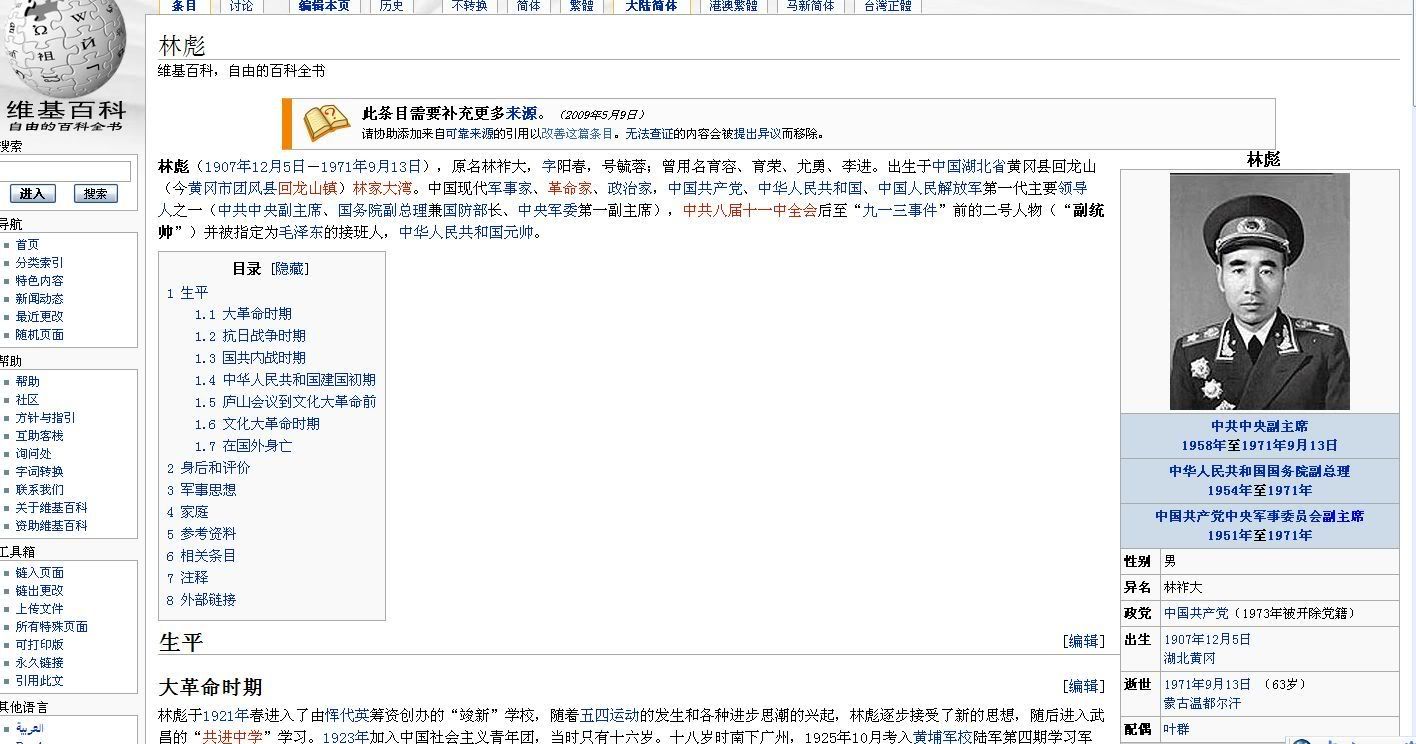Open the 叶群 spouse link in infobox
1416x744 pixels.
coord(1177,730)
